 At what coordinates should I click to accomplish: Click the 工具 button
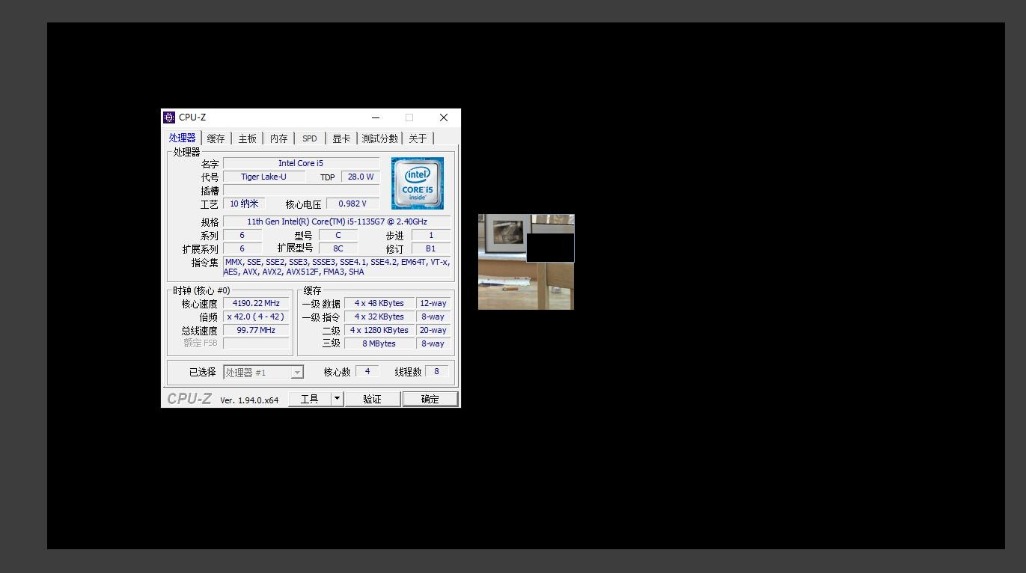[309, 399]
